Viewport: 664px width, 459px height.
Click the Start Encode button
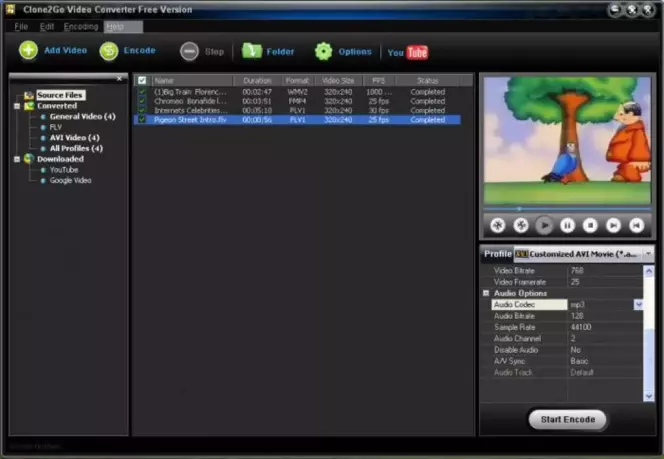[567, 419]
